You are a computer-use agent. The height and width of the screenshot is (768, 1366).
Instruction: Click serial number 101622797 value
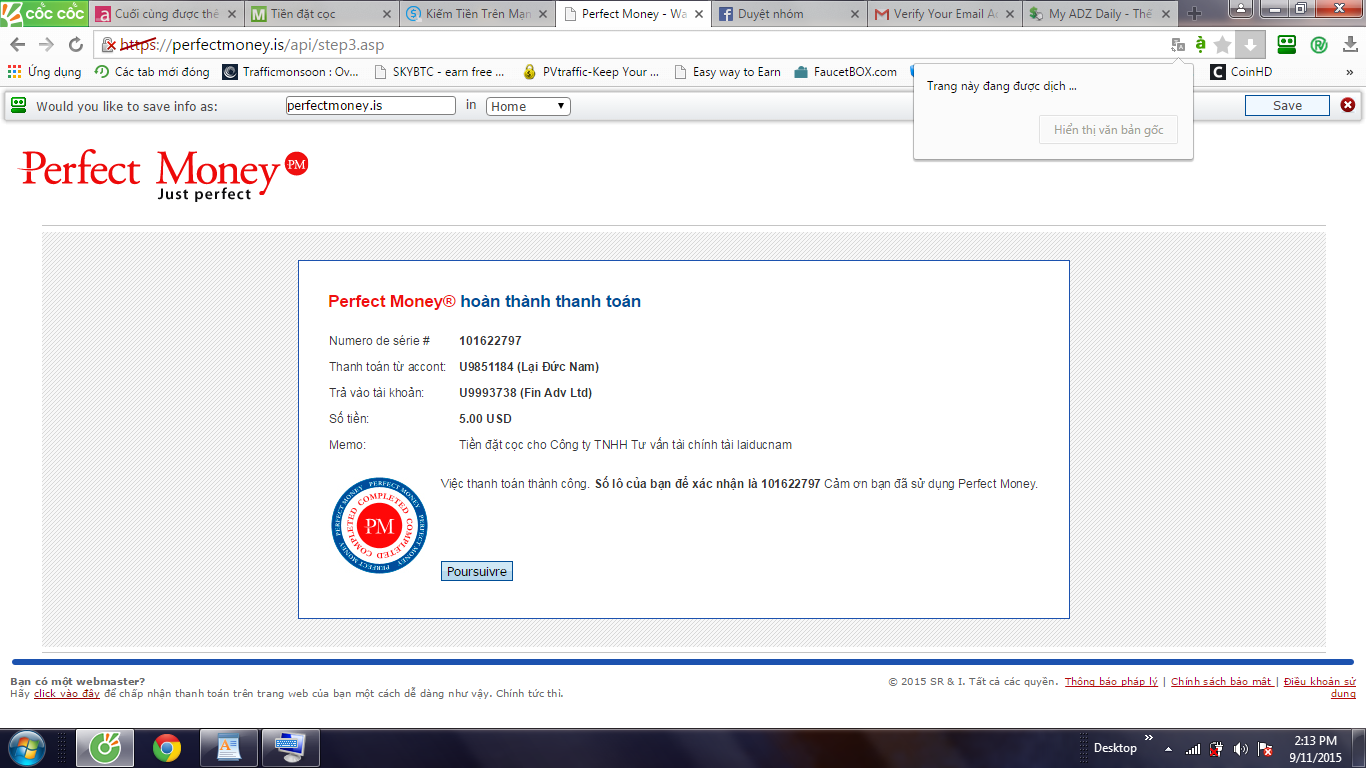point(490,341)
